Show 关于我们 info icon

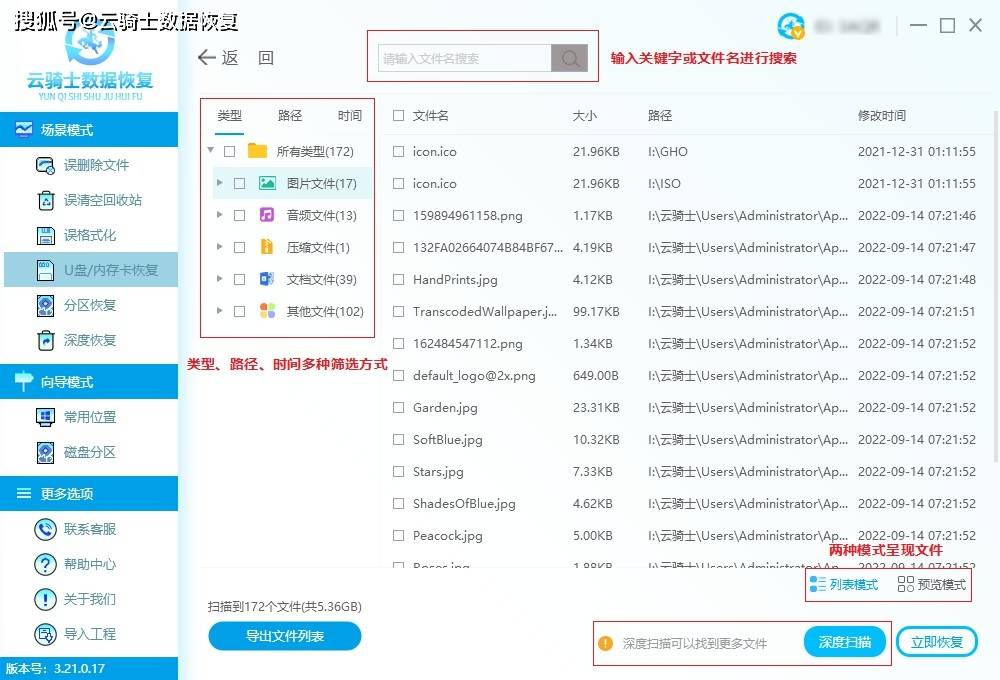pos(45,599)
